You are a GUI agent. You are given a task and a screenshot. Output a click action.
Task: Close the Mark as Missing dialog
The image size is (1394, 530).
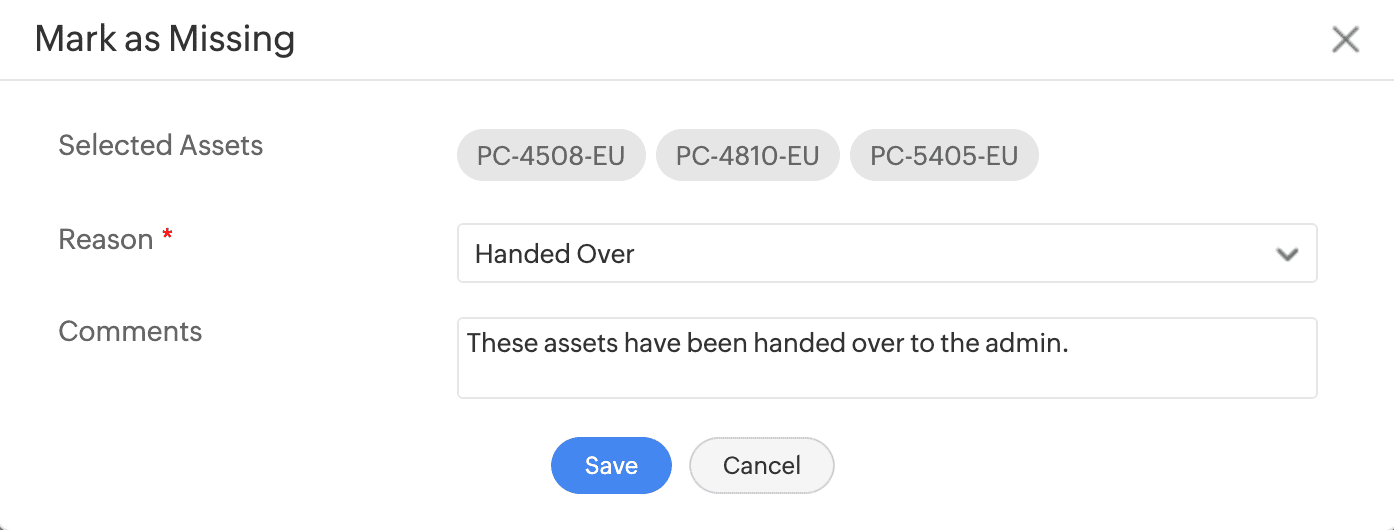pyautogui.click(x=1345, y=40)
